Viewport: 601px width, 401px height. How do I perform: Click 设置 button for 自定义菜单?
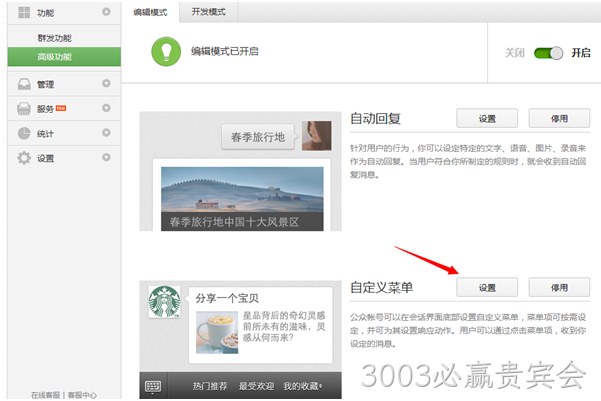pos(487,288)
